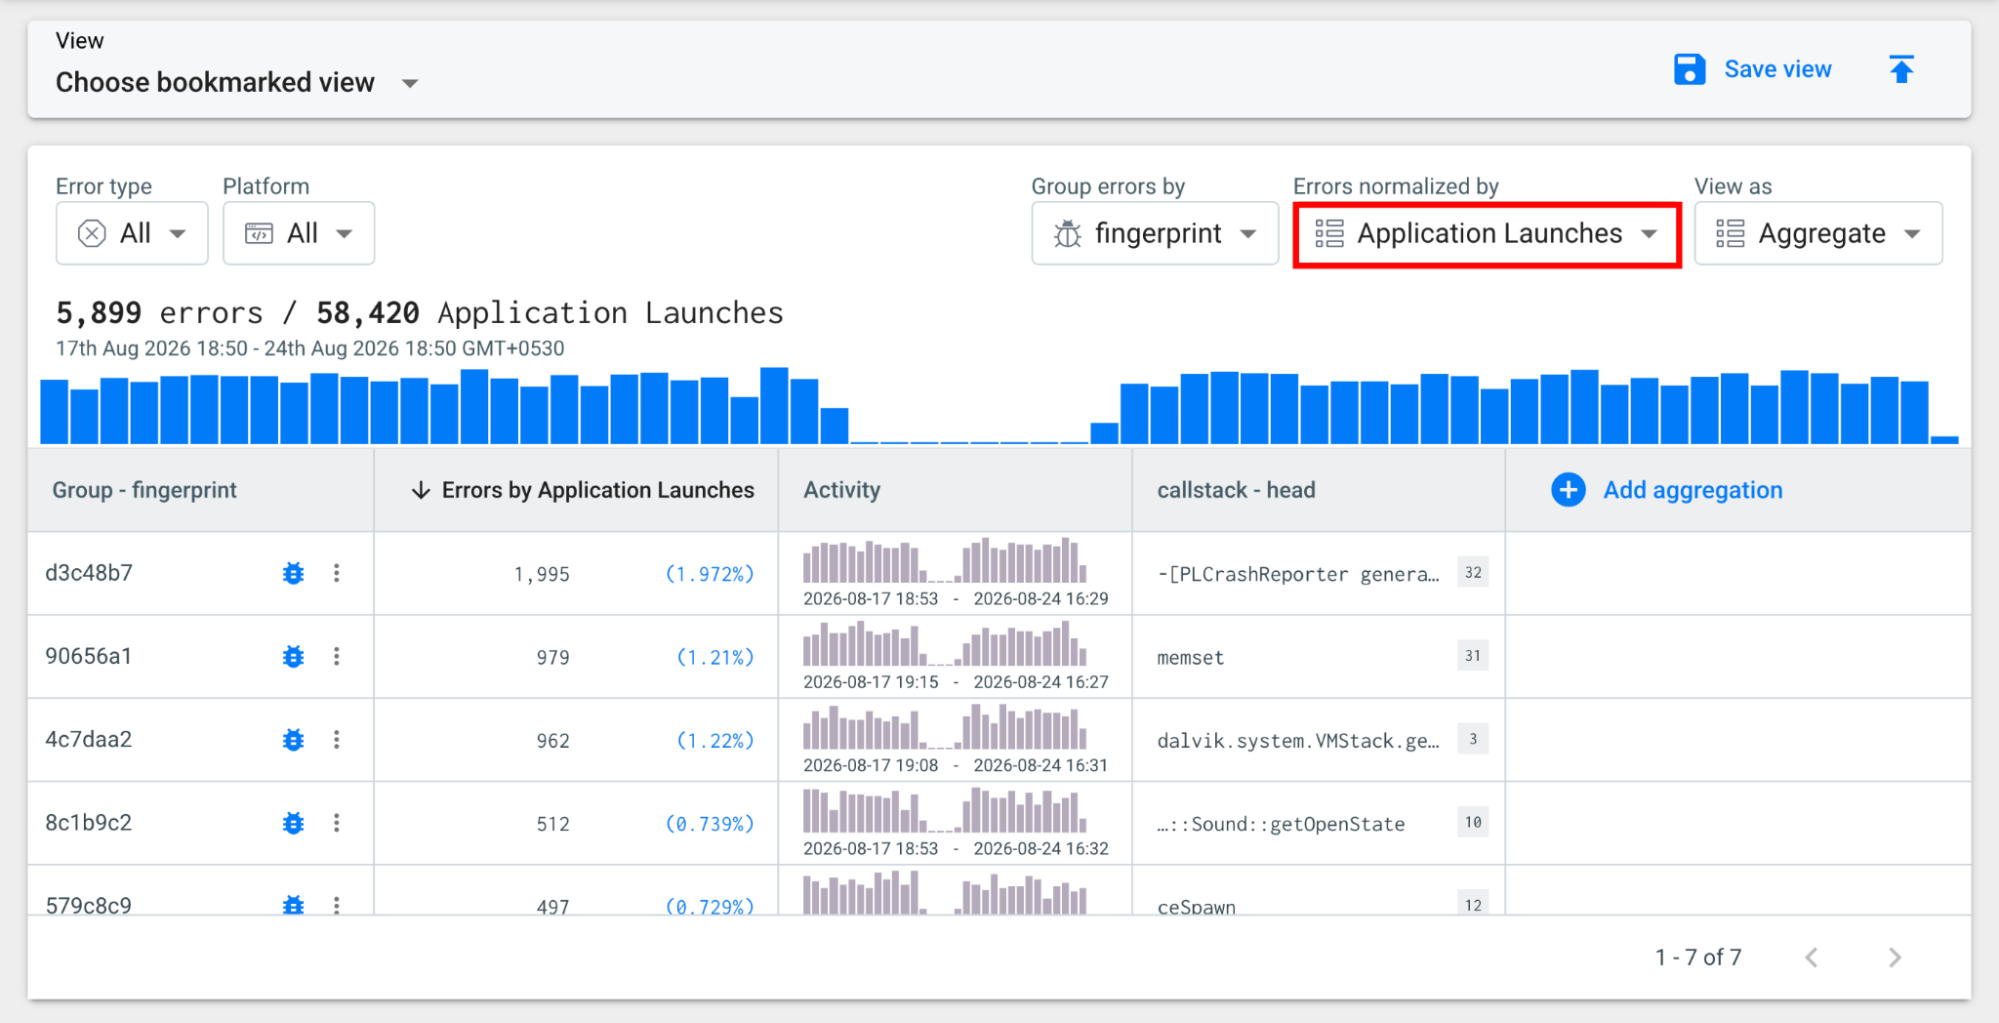
Task: Open the Platform All dropdown
Action: pos(299,233)
